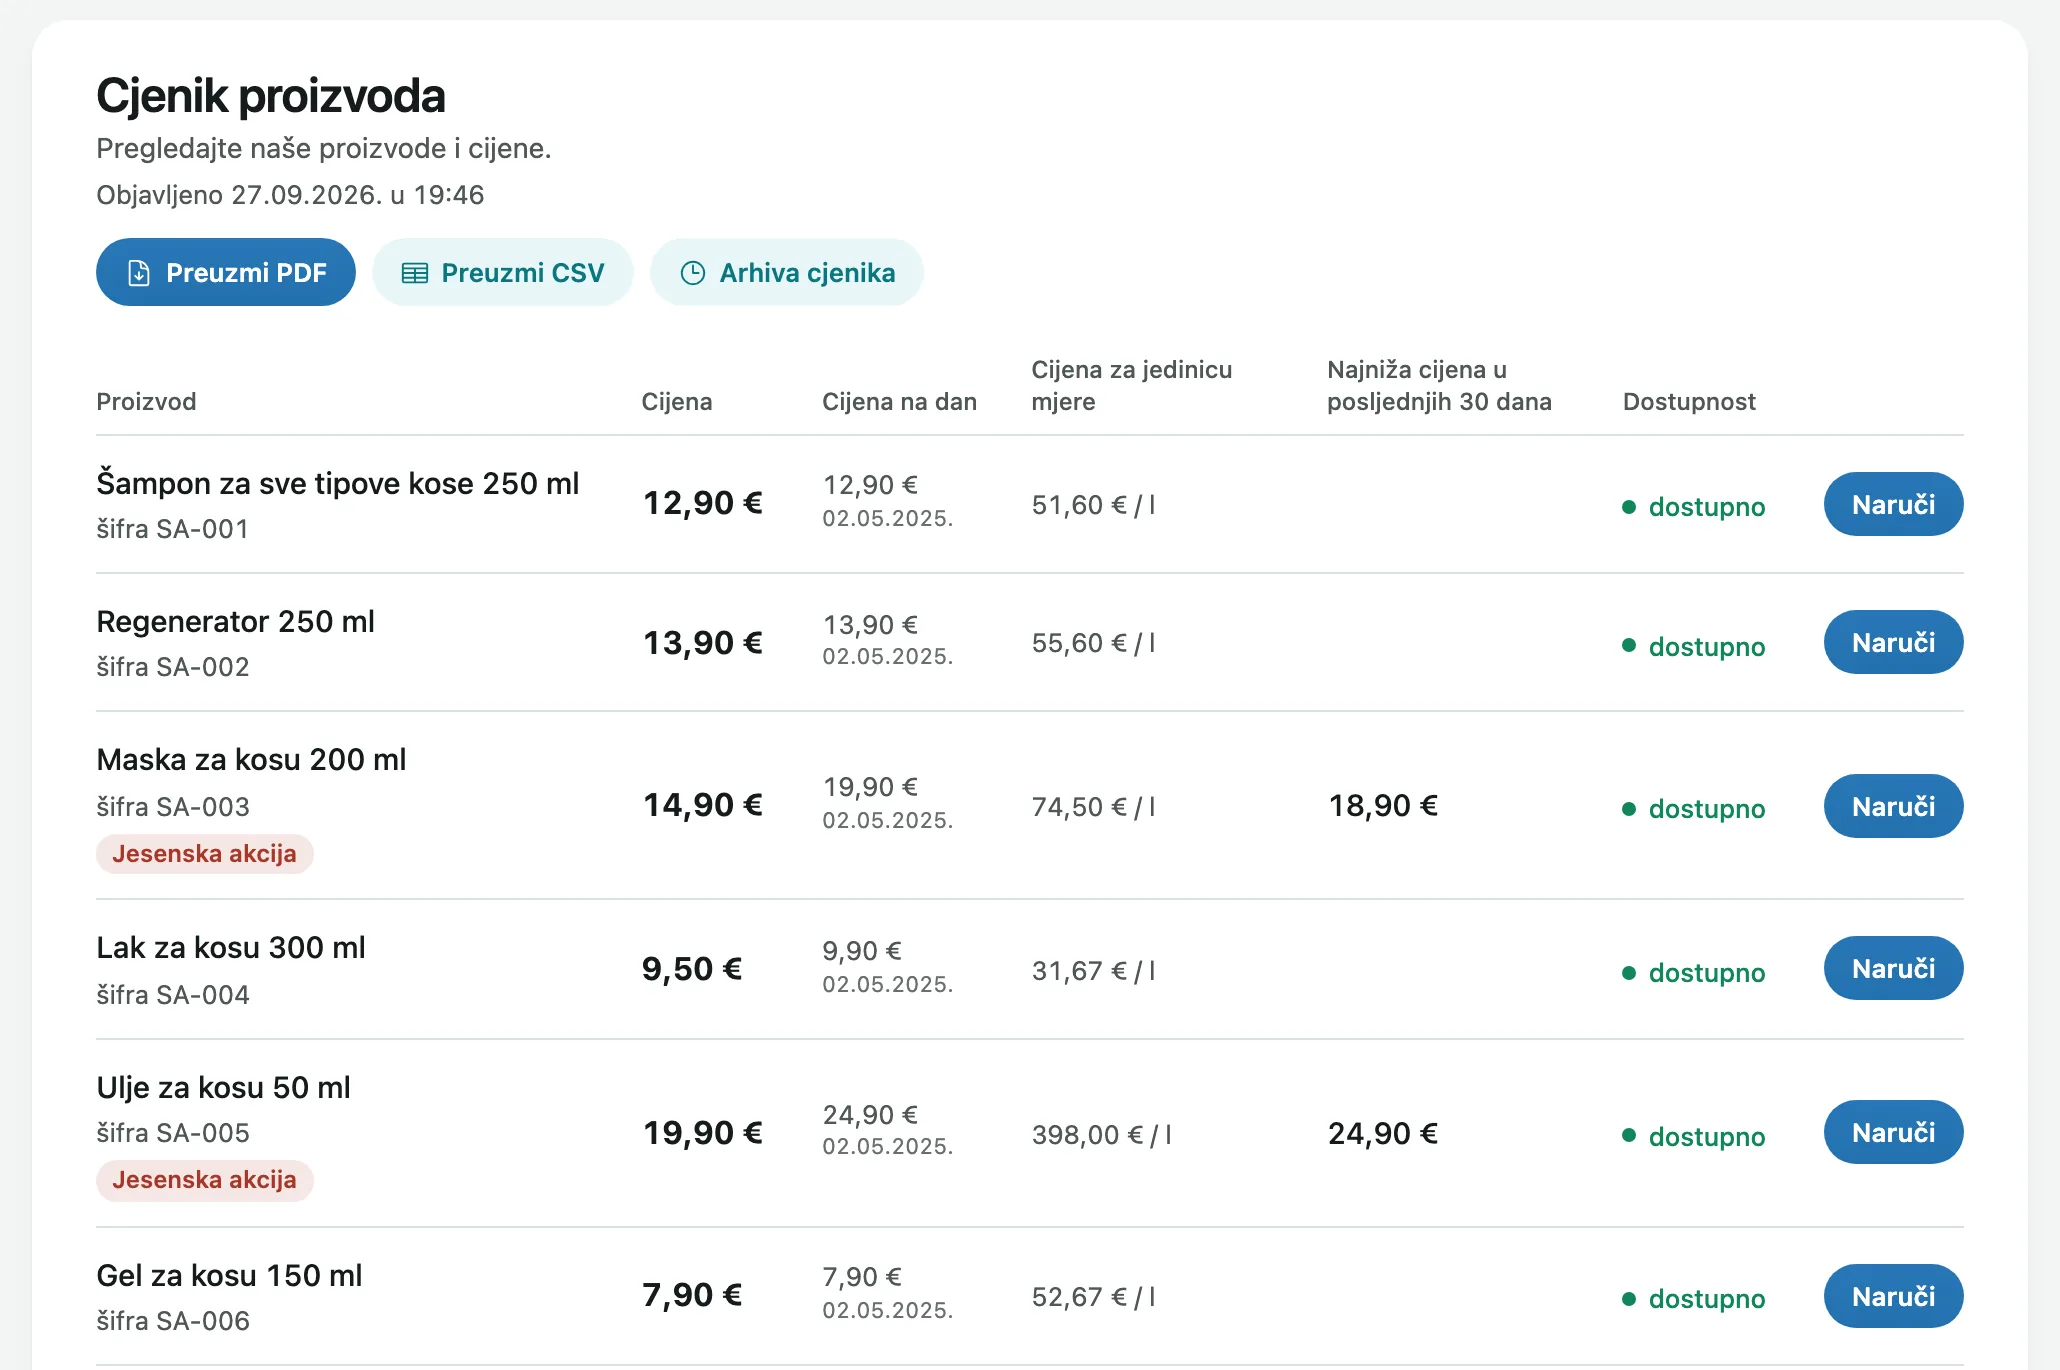2060x1370 pixels.
Task: Select product name Lak za kosu 300 ml
Action: click(x=231, y=948)
